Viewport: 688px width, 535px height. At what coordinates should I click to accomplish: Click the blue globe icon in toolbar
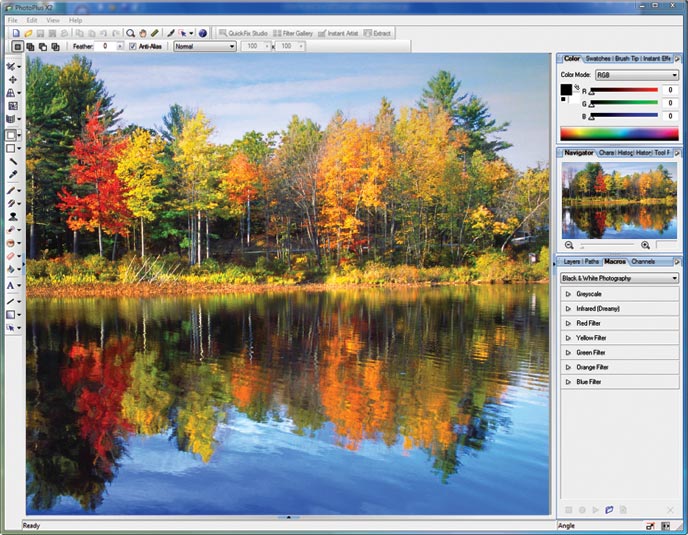coord(203,33)
